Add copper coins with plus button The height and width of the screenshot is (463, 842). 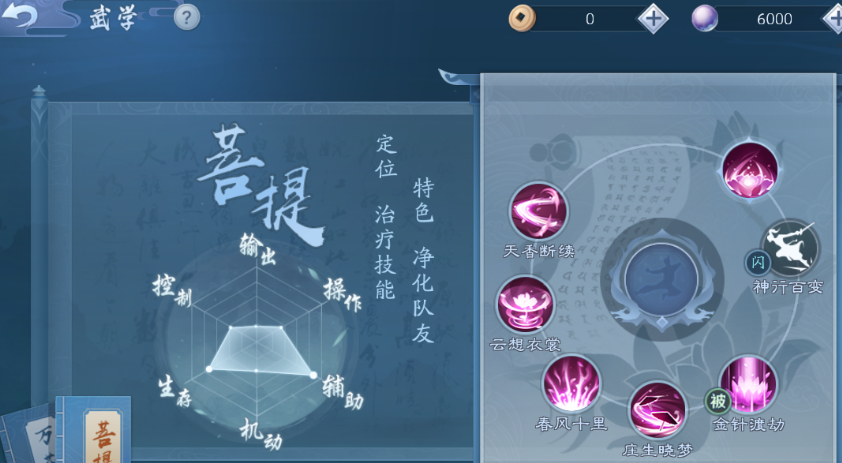pos(652,19)
